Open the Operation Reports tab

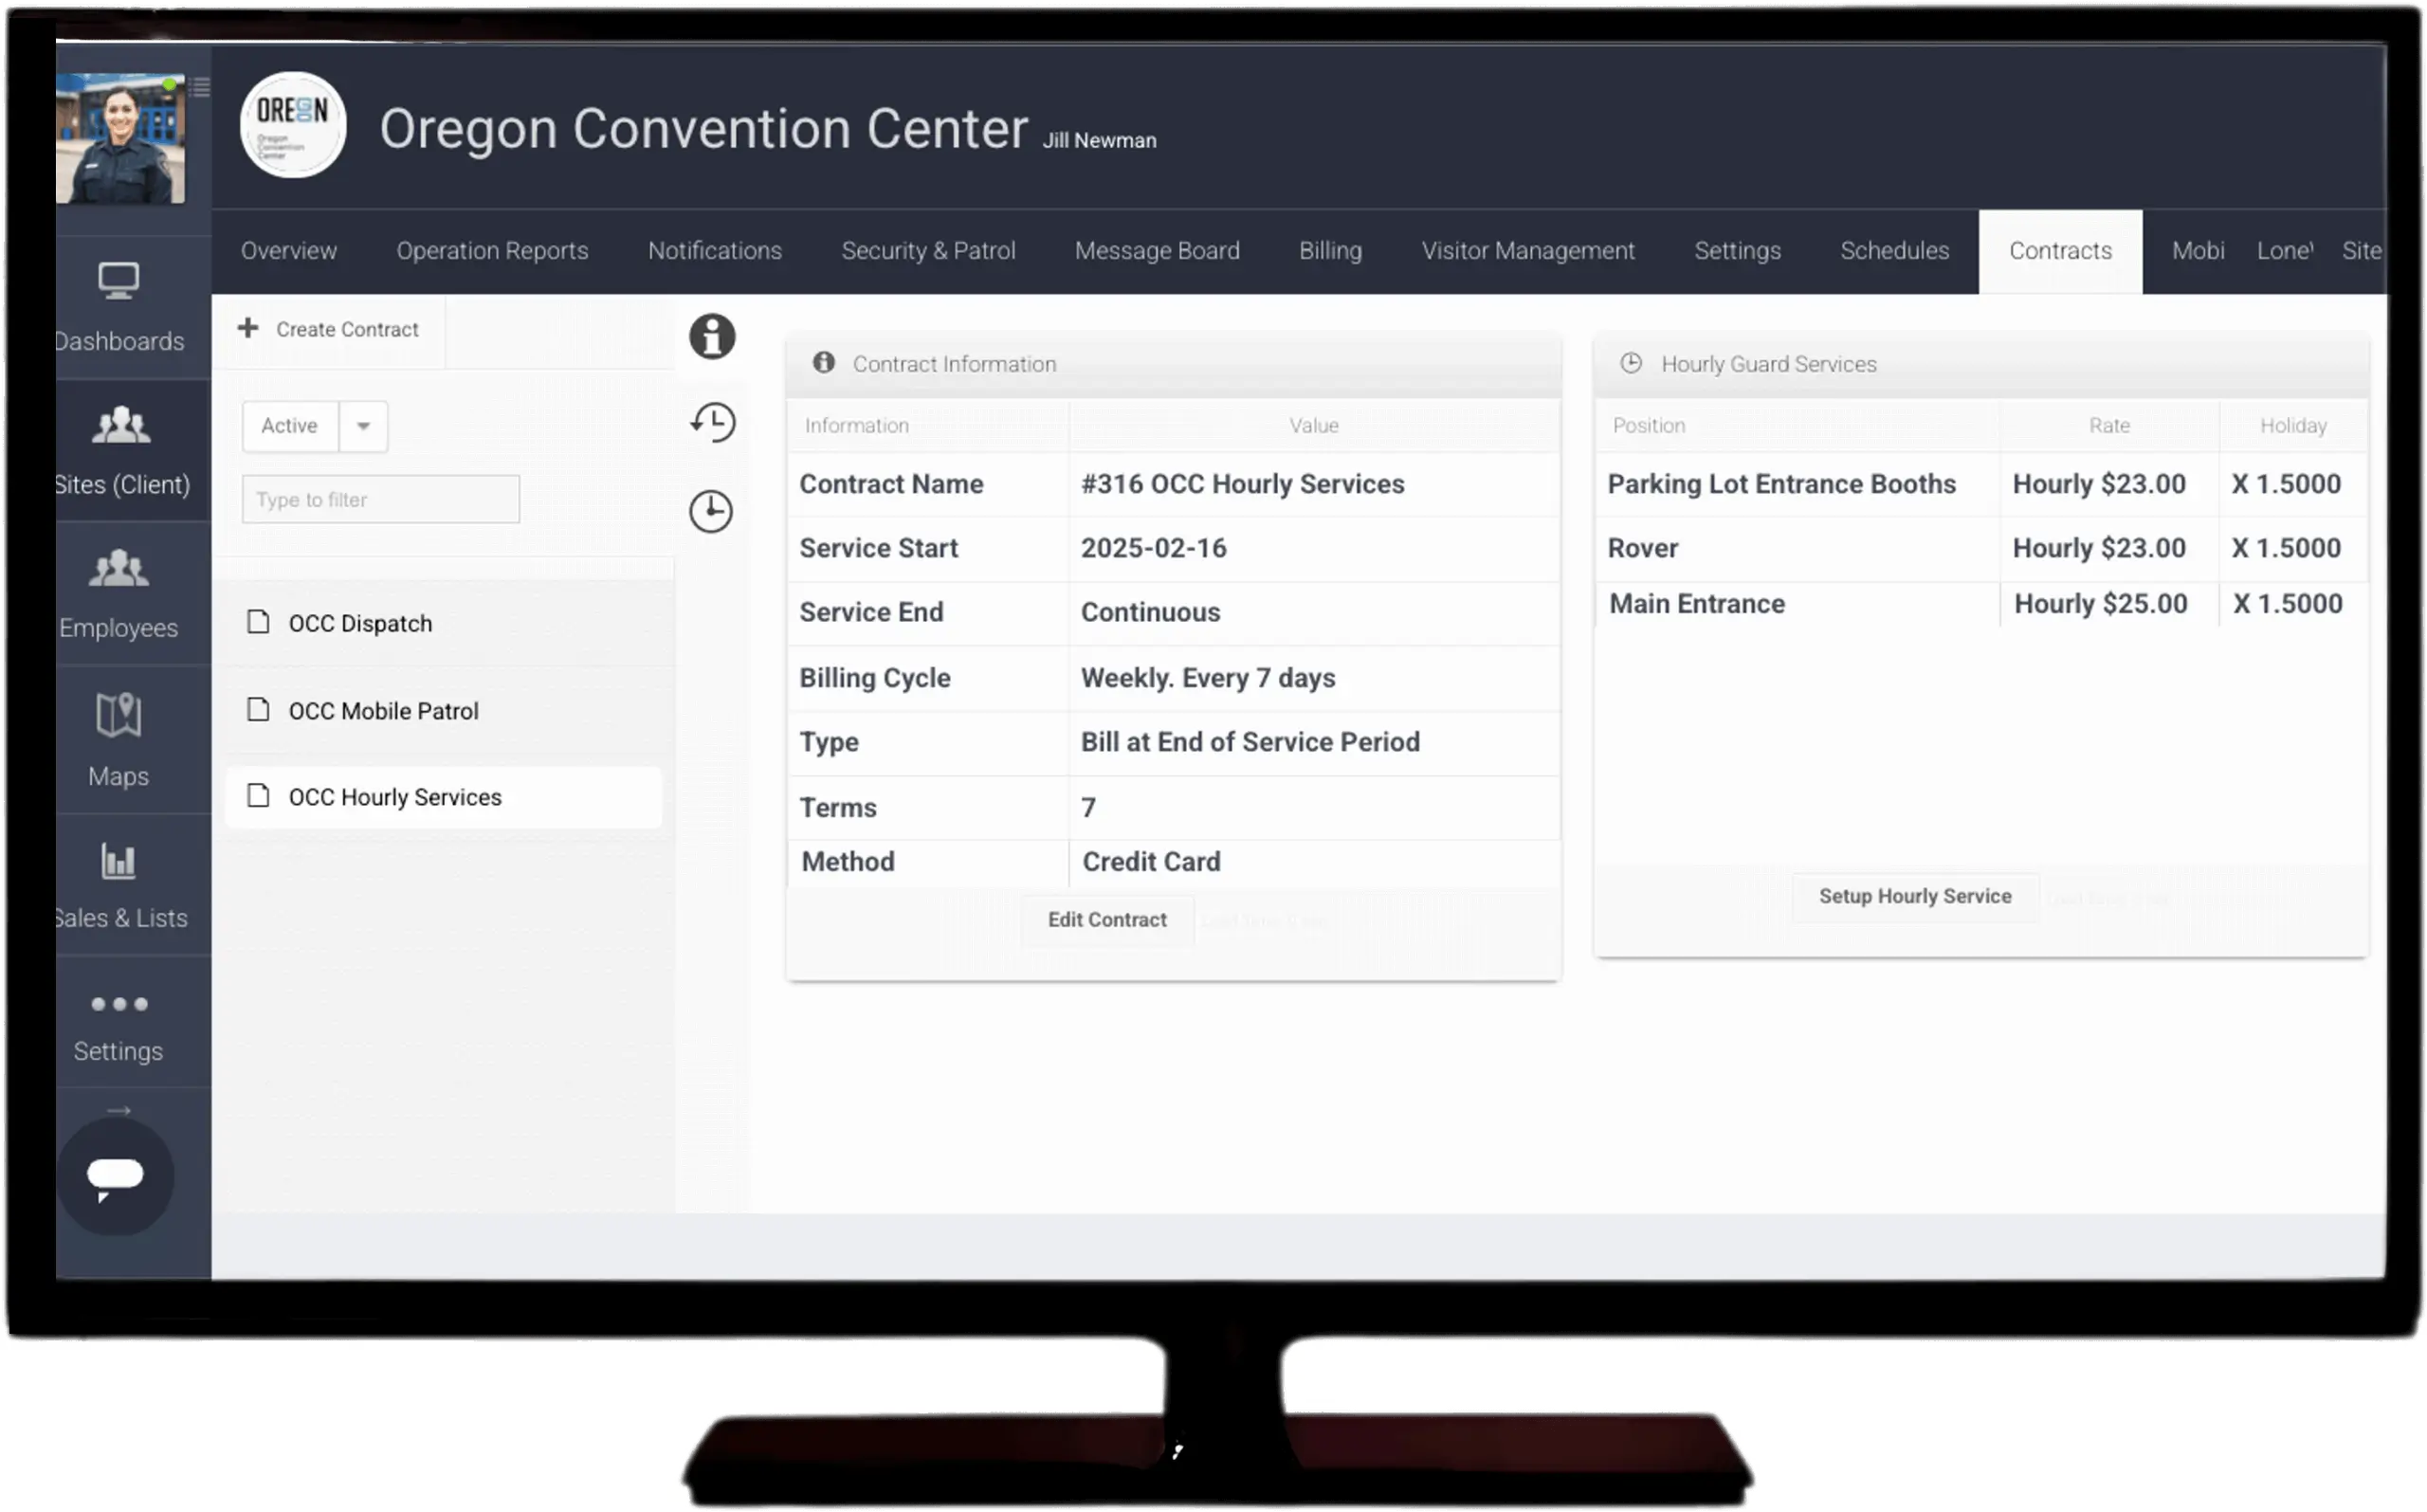click(x=492, y=251)
